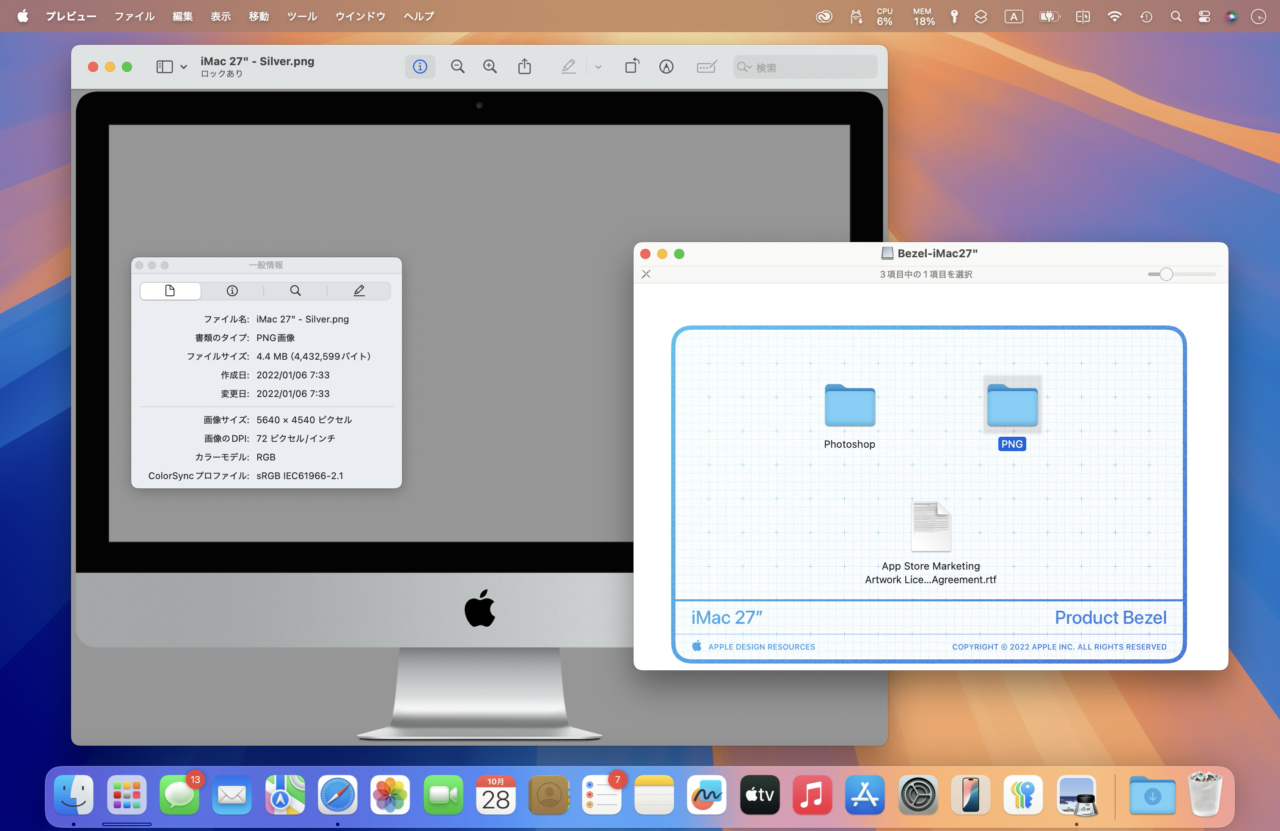Open the CPU usage menu bar monitor
Image resolution: width=1280 pixels, height=831 pixels.
[x=885, y=16]
